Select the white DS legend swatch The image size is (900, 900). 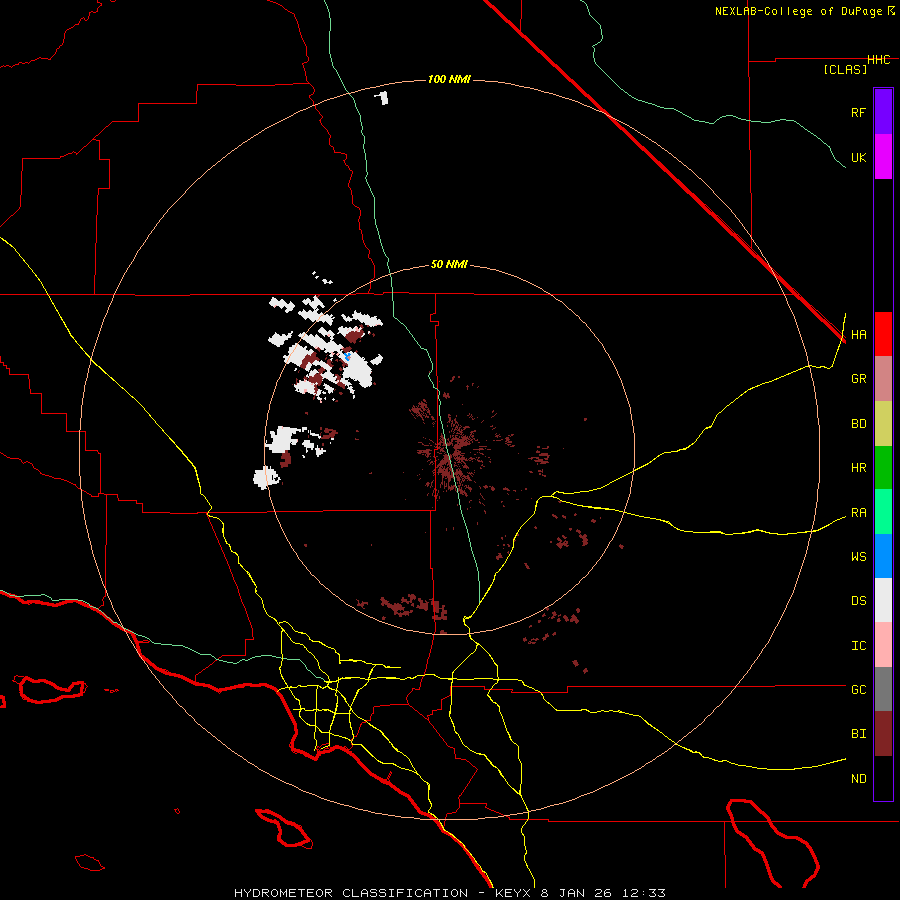point(883,600)
